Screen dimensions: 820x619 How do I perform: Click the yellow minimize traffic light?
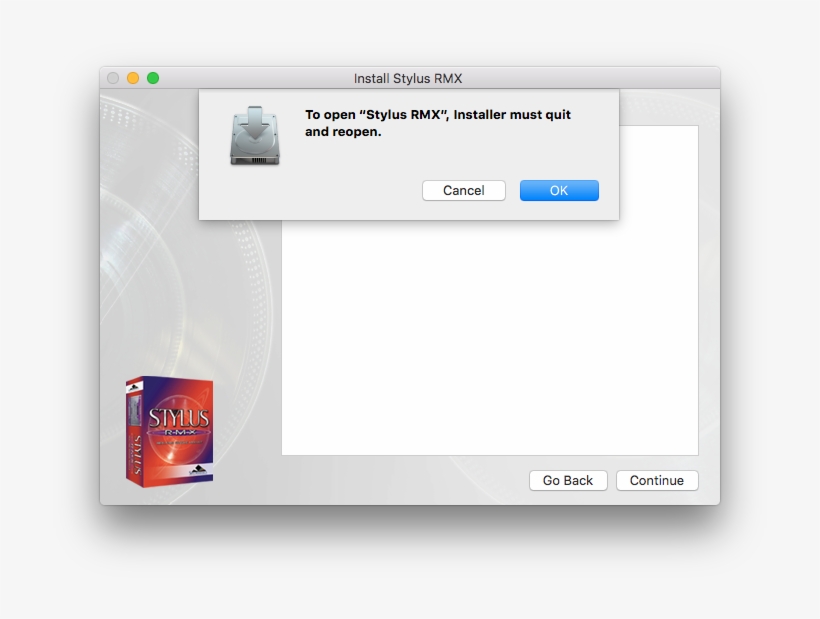[x=133, y=76]
